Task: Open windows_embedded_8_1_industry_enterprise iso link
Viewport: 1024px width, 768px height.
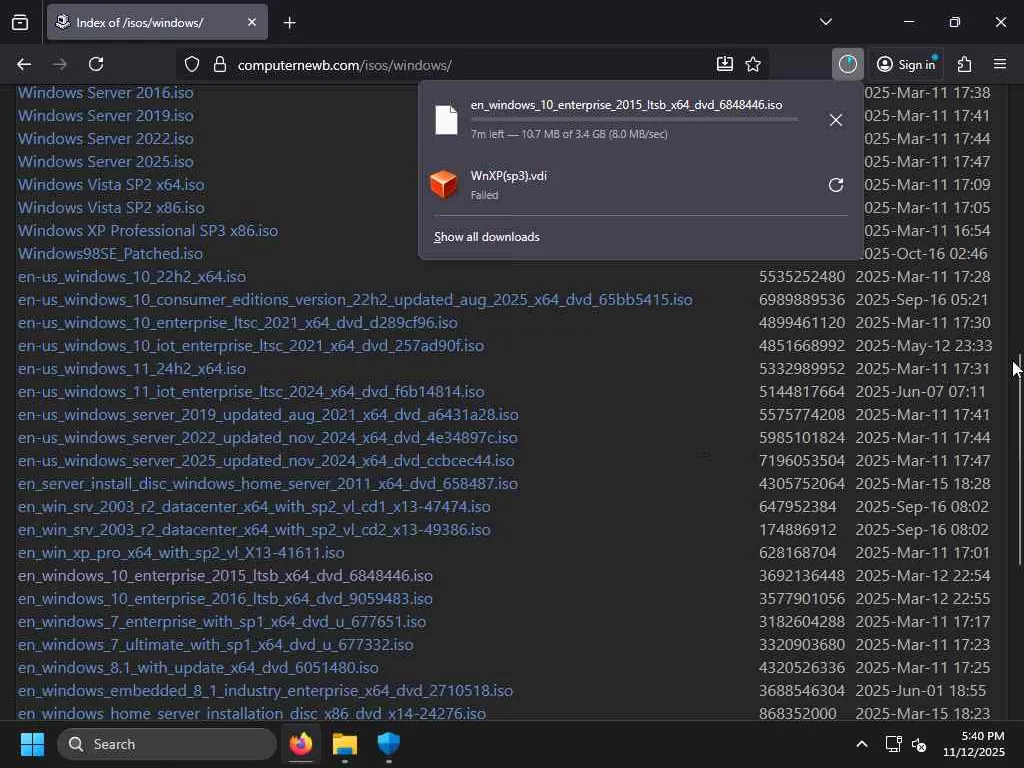Action: point(265,691)
